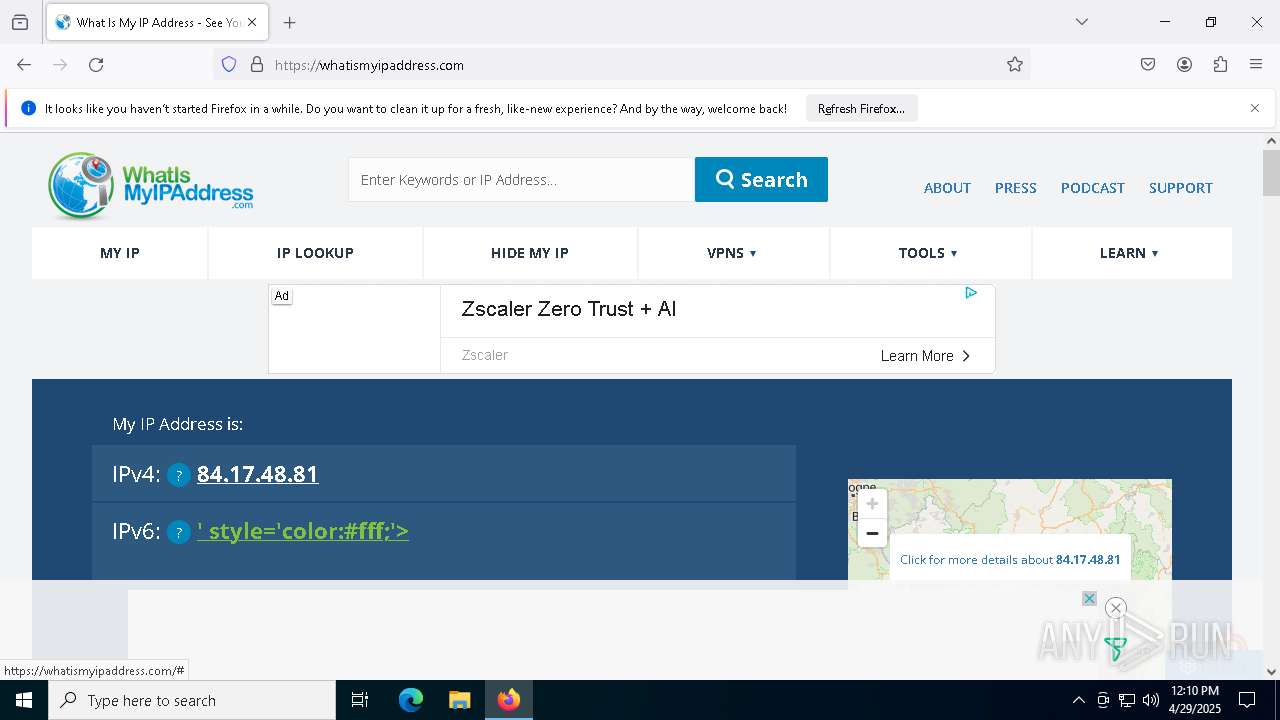Click IPv4 question mark help icon
This screenshot has width=1280, height=720.
point(178,475)
